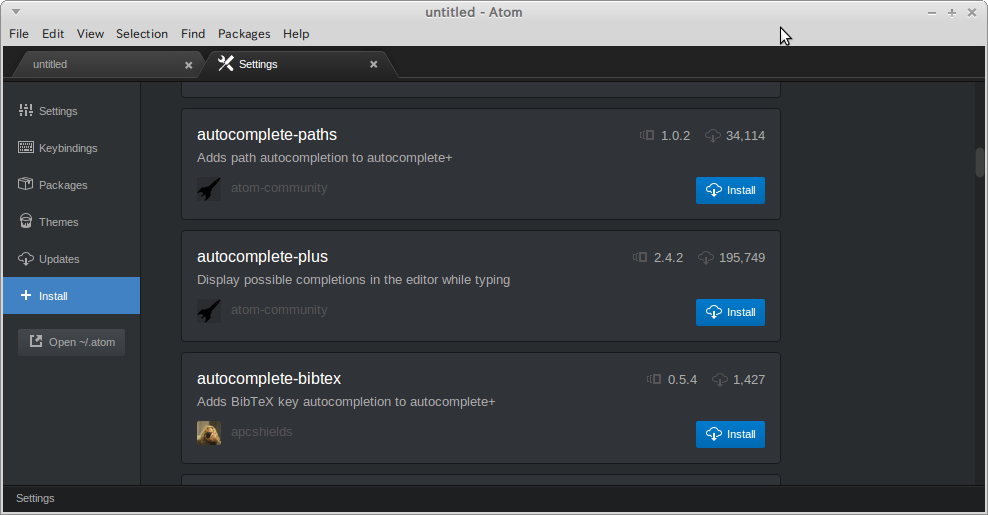Click download count icon beside 195,749
Image resolution: width=988 pixels, height=515 pixels.
(706, 258)
